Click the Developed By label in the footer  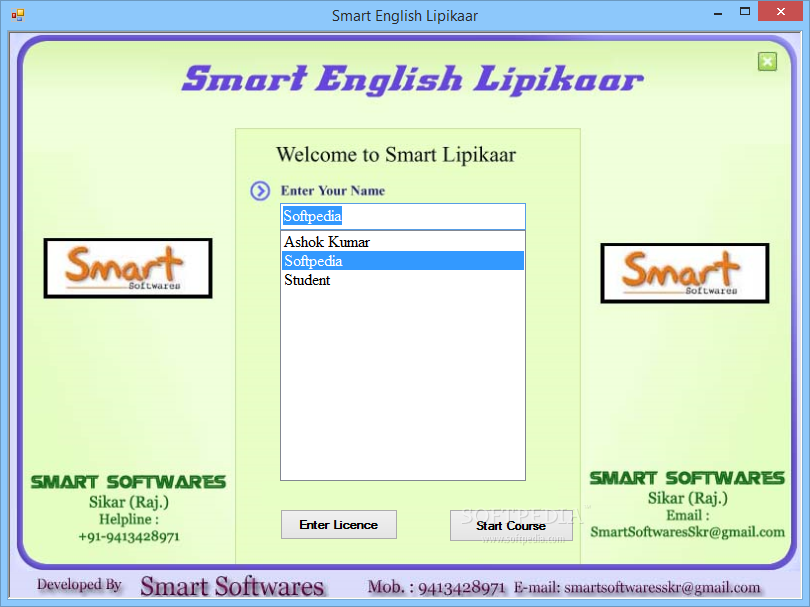79,584
